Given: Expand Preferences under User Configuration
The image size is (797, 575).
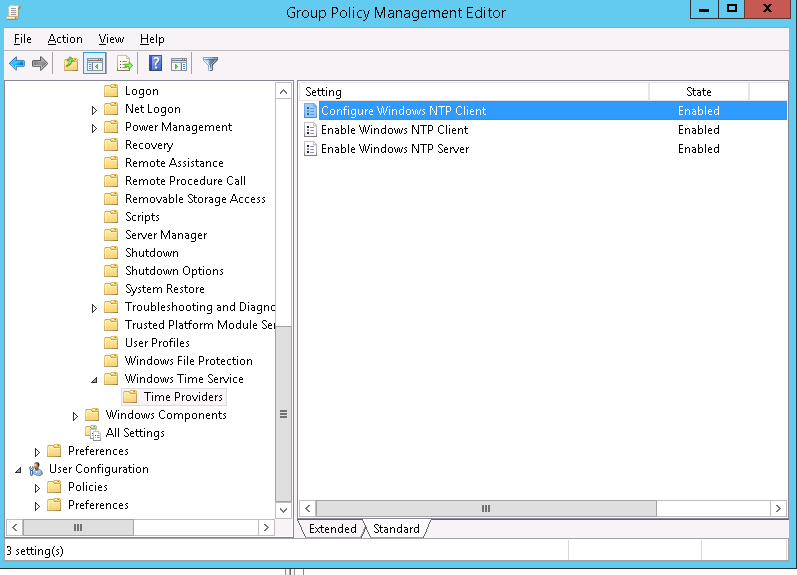Looking at the screenshot, I should [37, 506].
